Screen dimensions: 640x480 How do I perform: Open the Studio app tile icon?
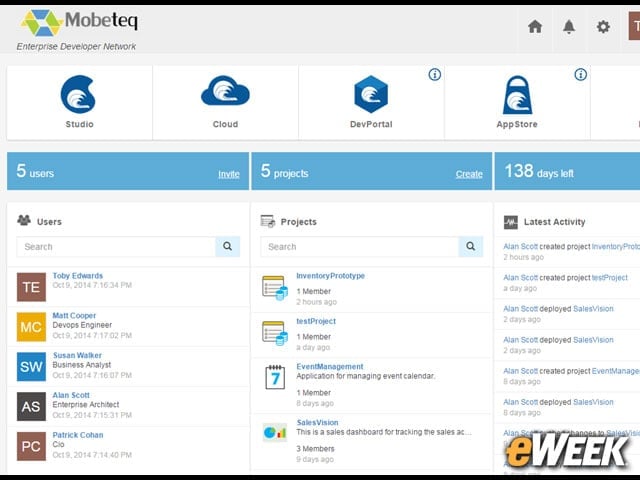78,94
